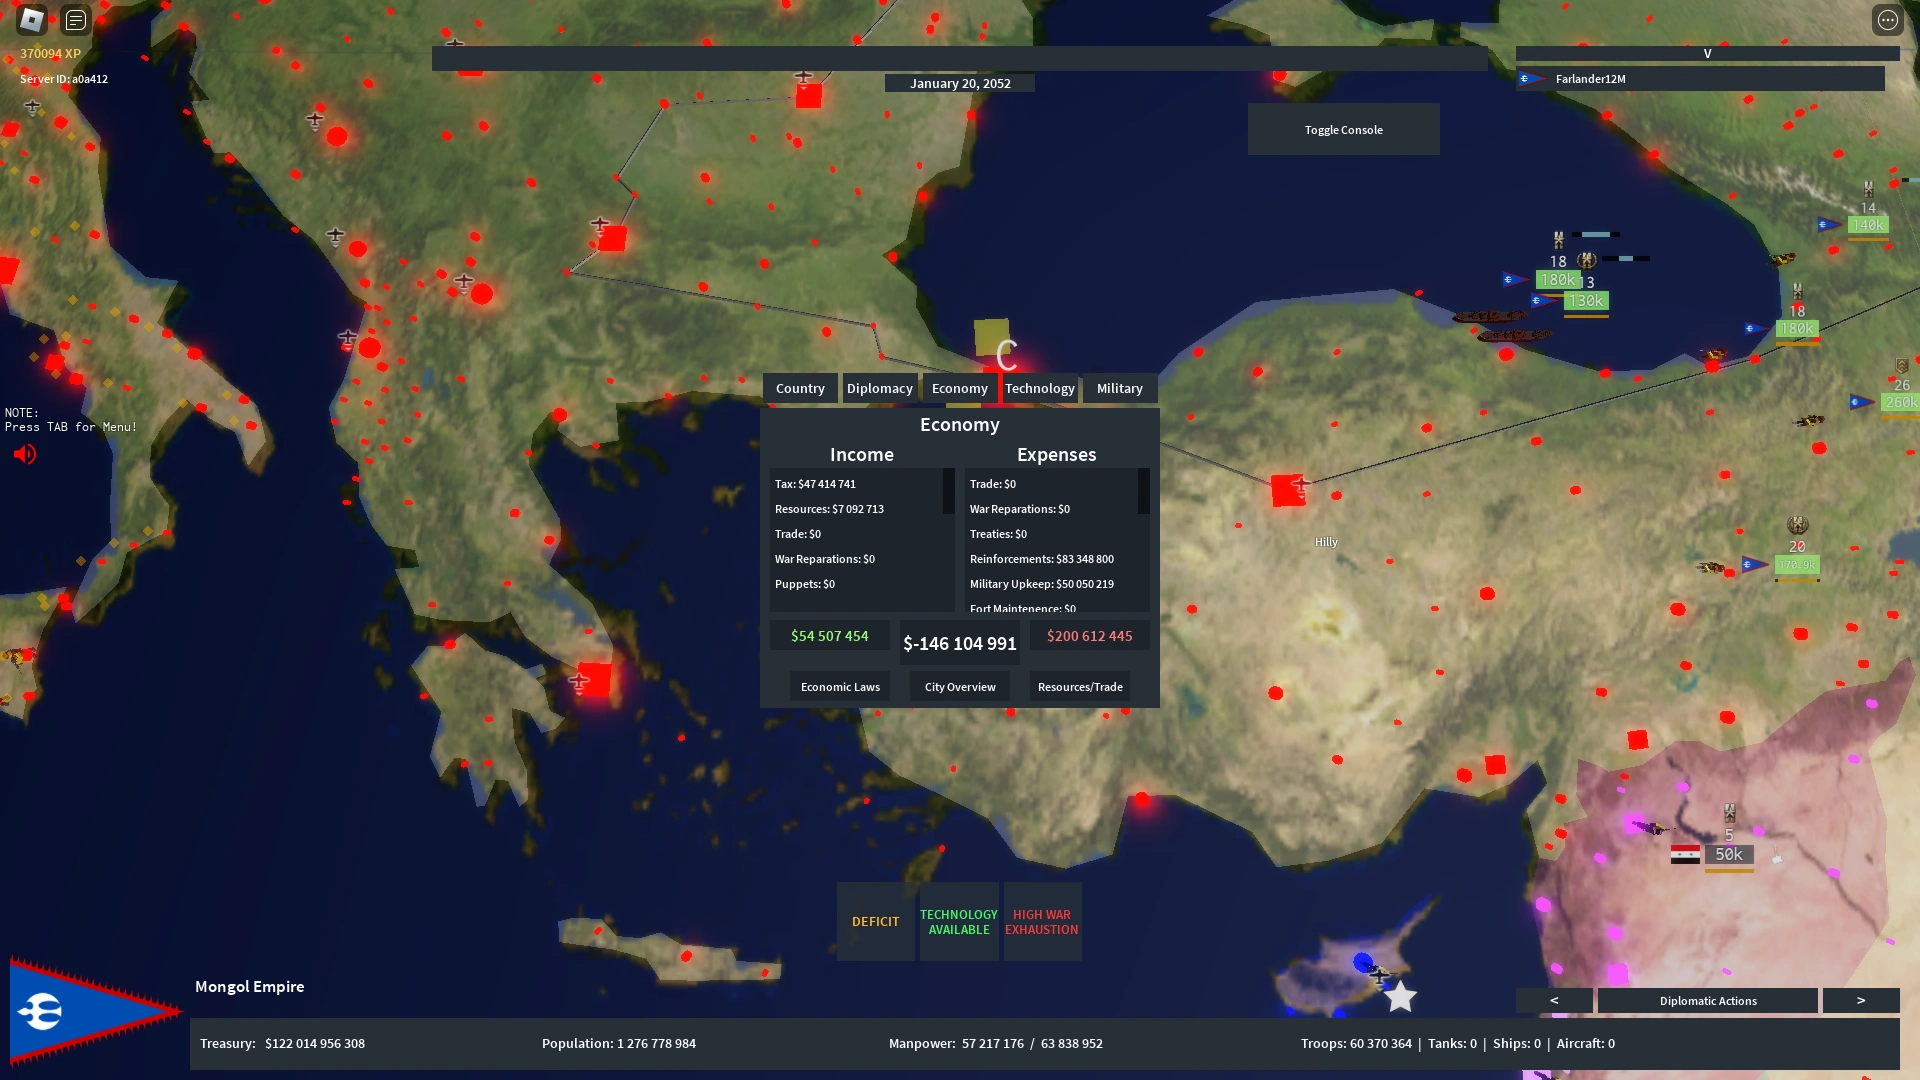
Task: Go to next Diplomatic Actions page
Action: tap(1860, 1000)
